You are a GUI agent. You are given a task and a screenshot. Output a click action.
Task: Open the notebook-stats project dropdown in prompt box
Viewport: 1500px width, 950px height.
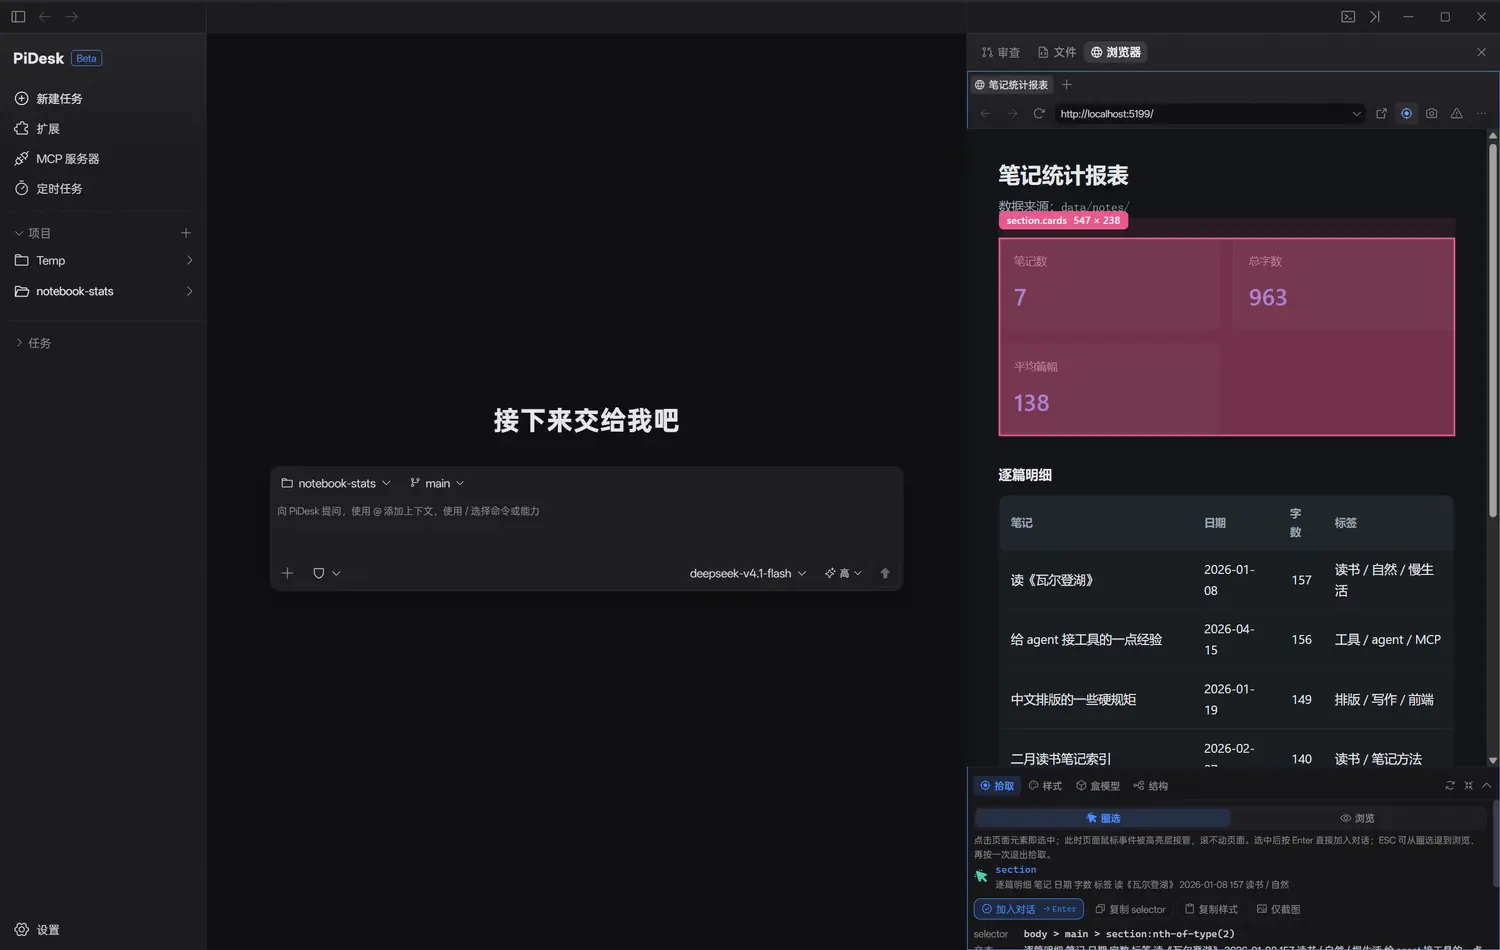pyautogui.click(x=336, y=483)
